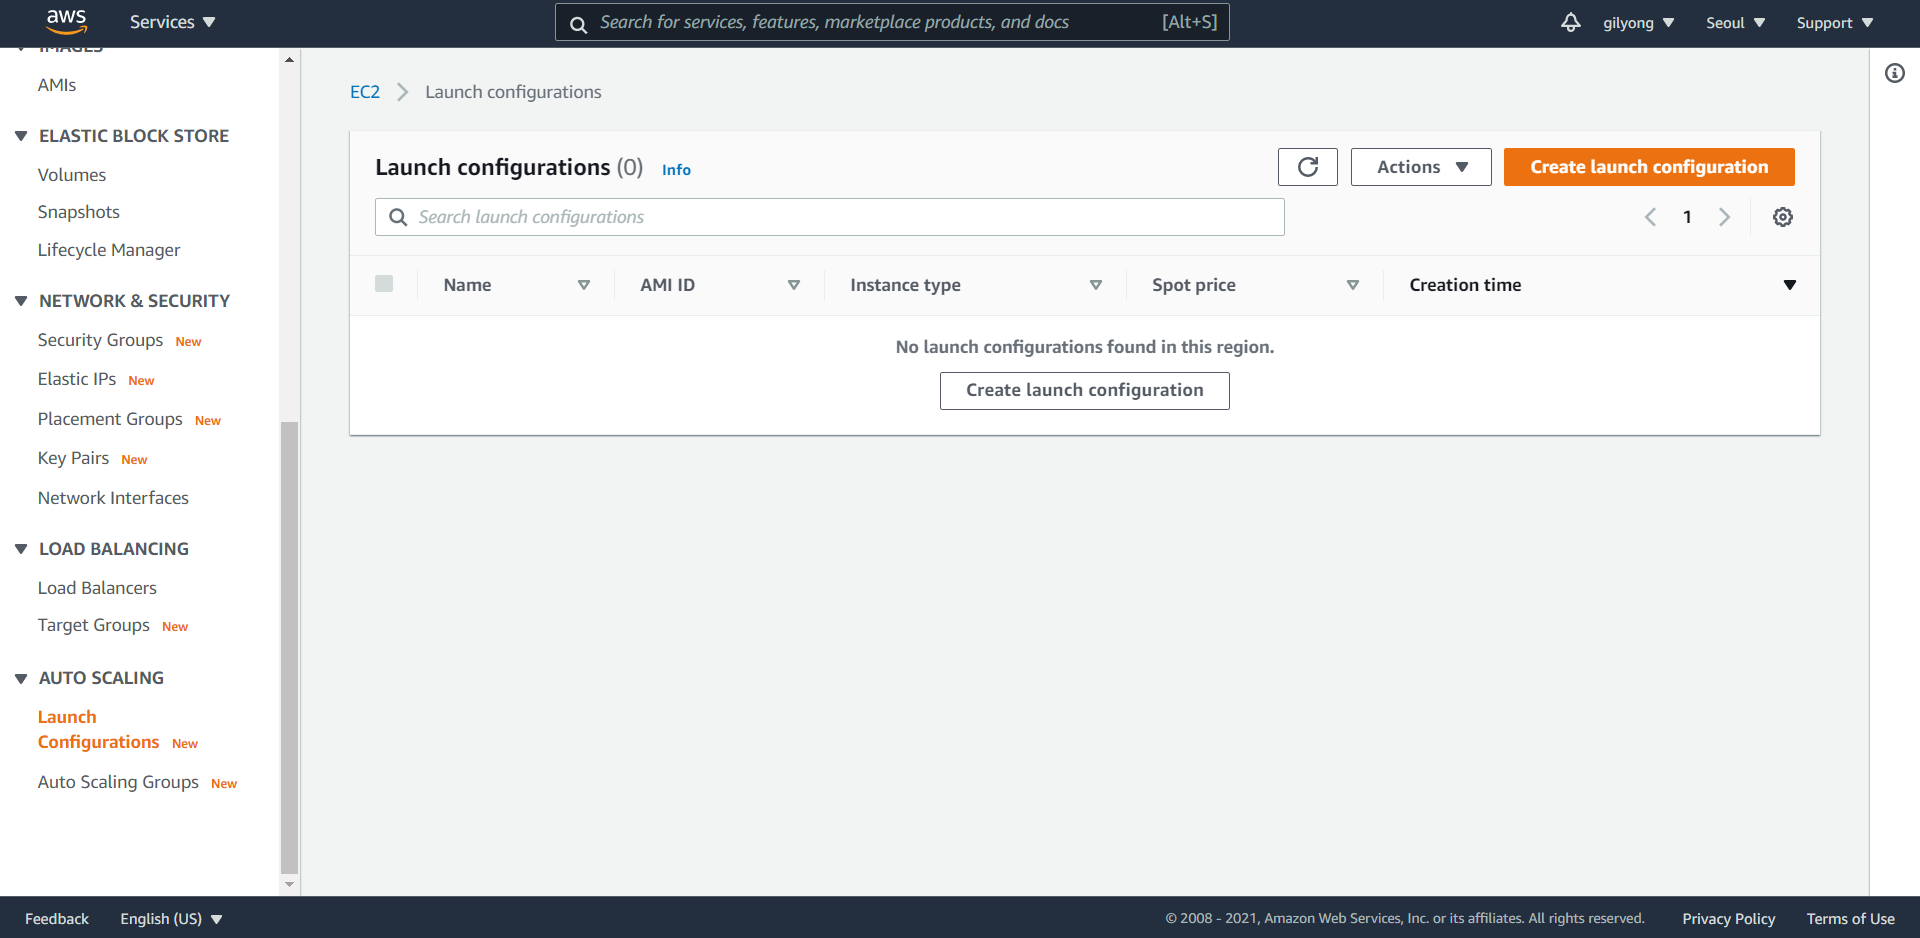Open the Feedback link in footer
This screenshot has height=938, width=1920.
[57, 919]
